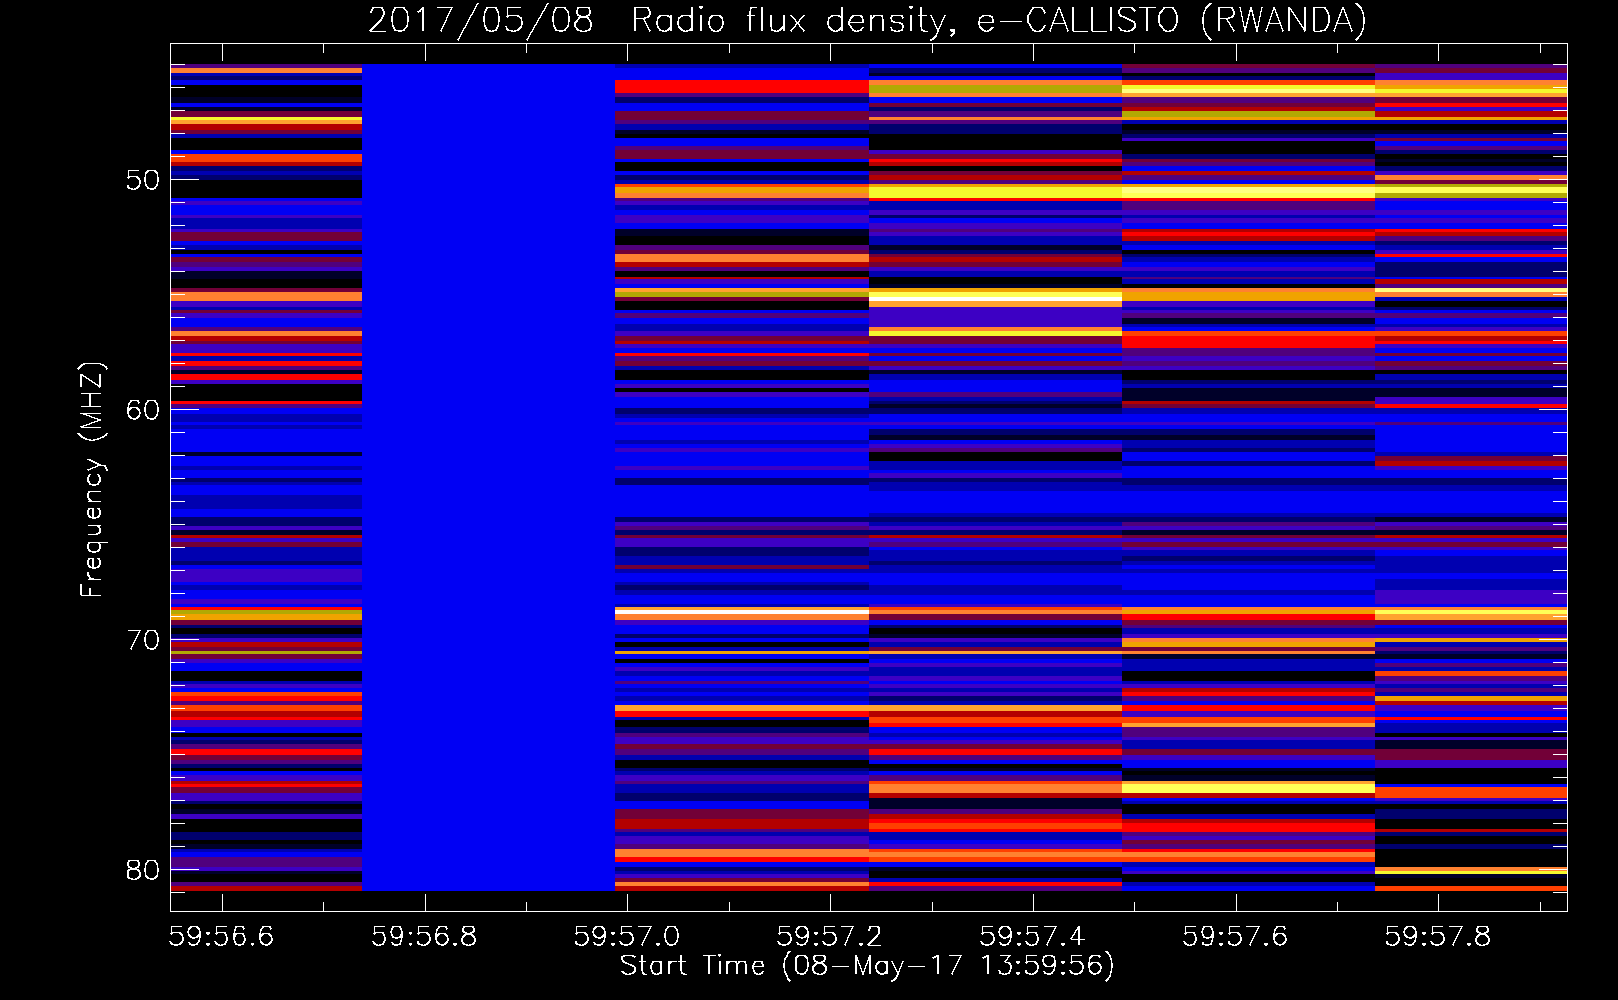1618x1000 pixels.
Task: Click the time tick label '59:56.6'
Action: [221, 937]
